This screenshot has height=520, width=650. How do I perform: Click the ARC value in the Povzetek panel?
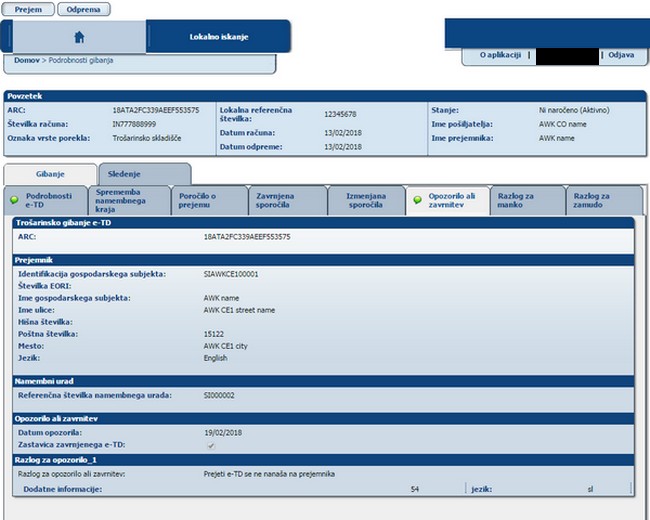155,109
